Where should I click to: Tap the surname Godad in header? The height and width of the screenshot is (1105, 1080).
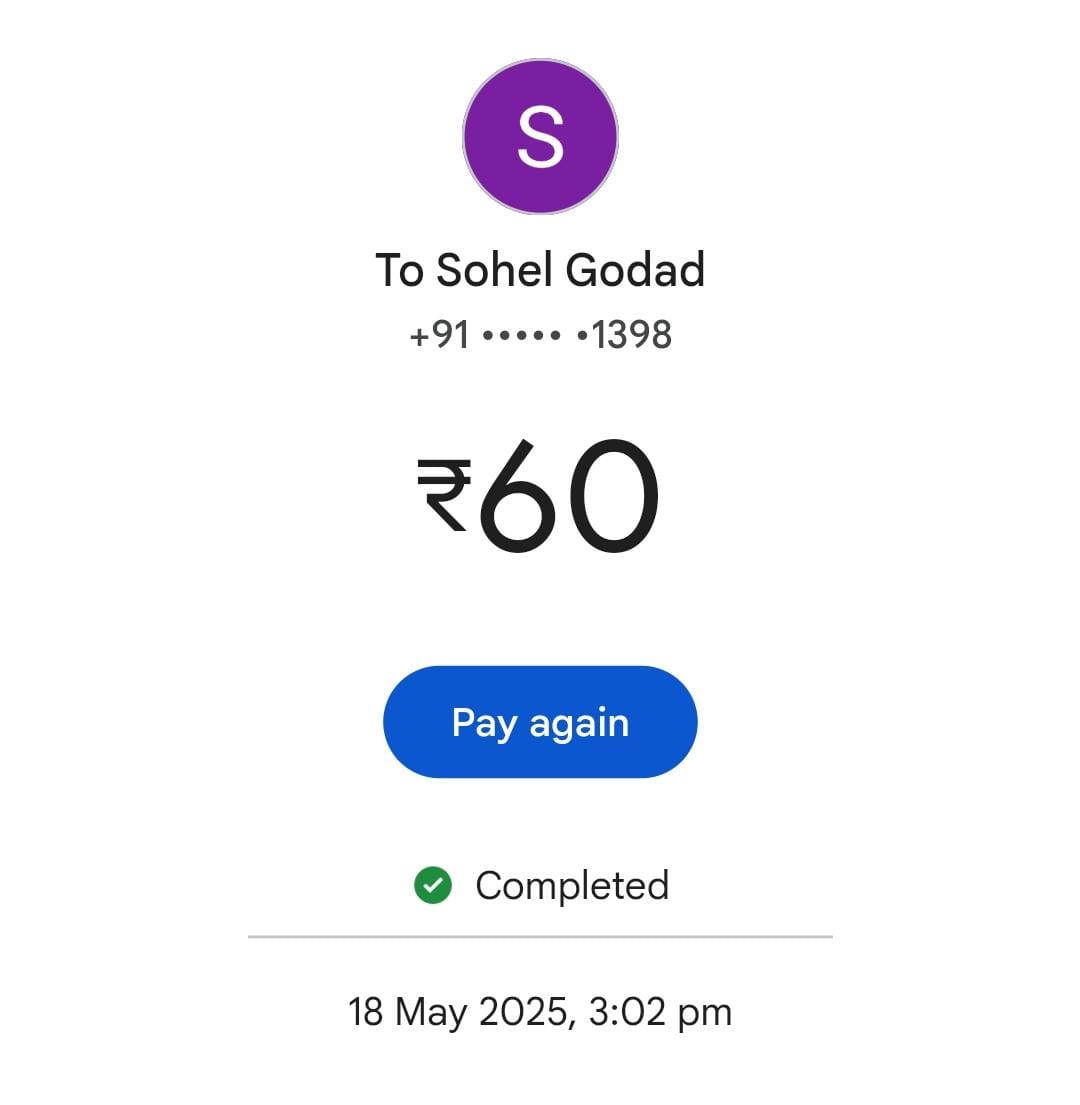pyautogui.click(x=635, y=270)
